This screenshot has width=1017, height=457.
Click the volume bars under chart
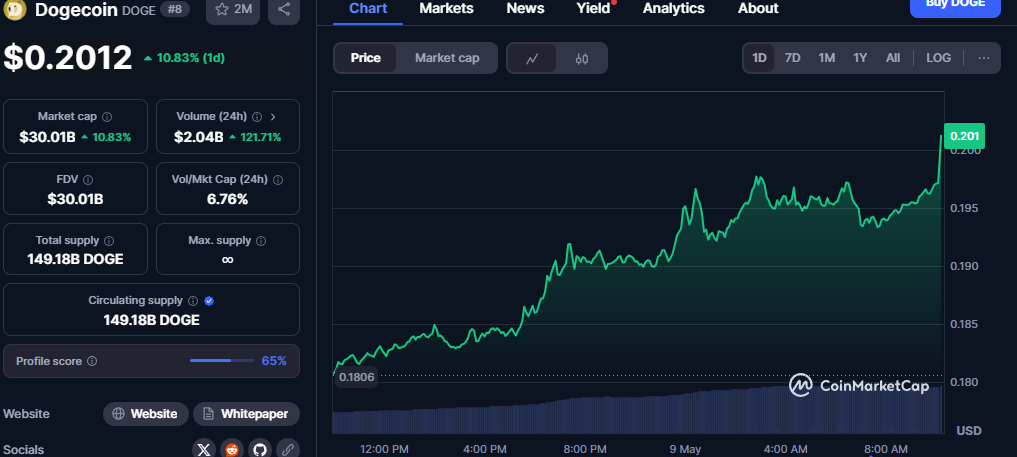pyautogui.click(x=638, y=410)
